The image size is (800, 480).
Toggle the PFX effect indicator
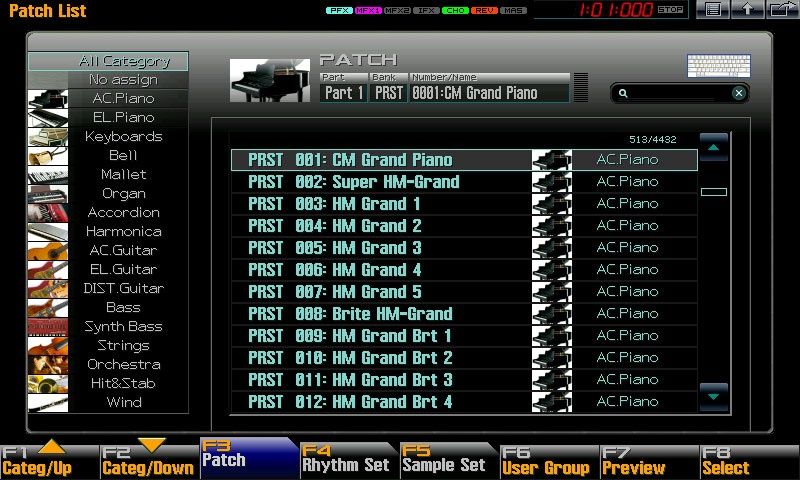click(x=339, y=10)
